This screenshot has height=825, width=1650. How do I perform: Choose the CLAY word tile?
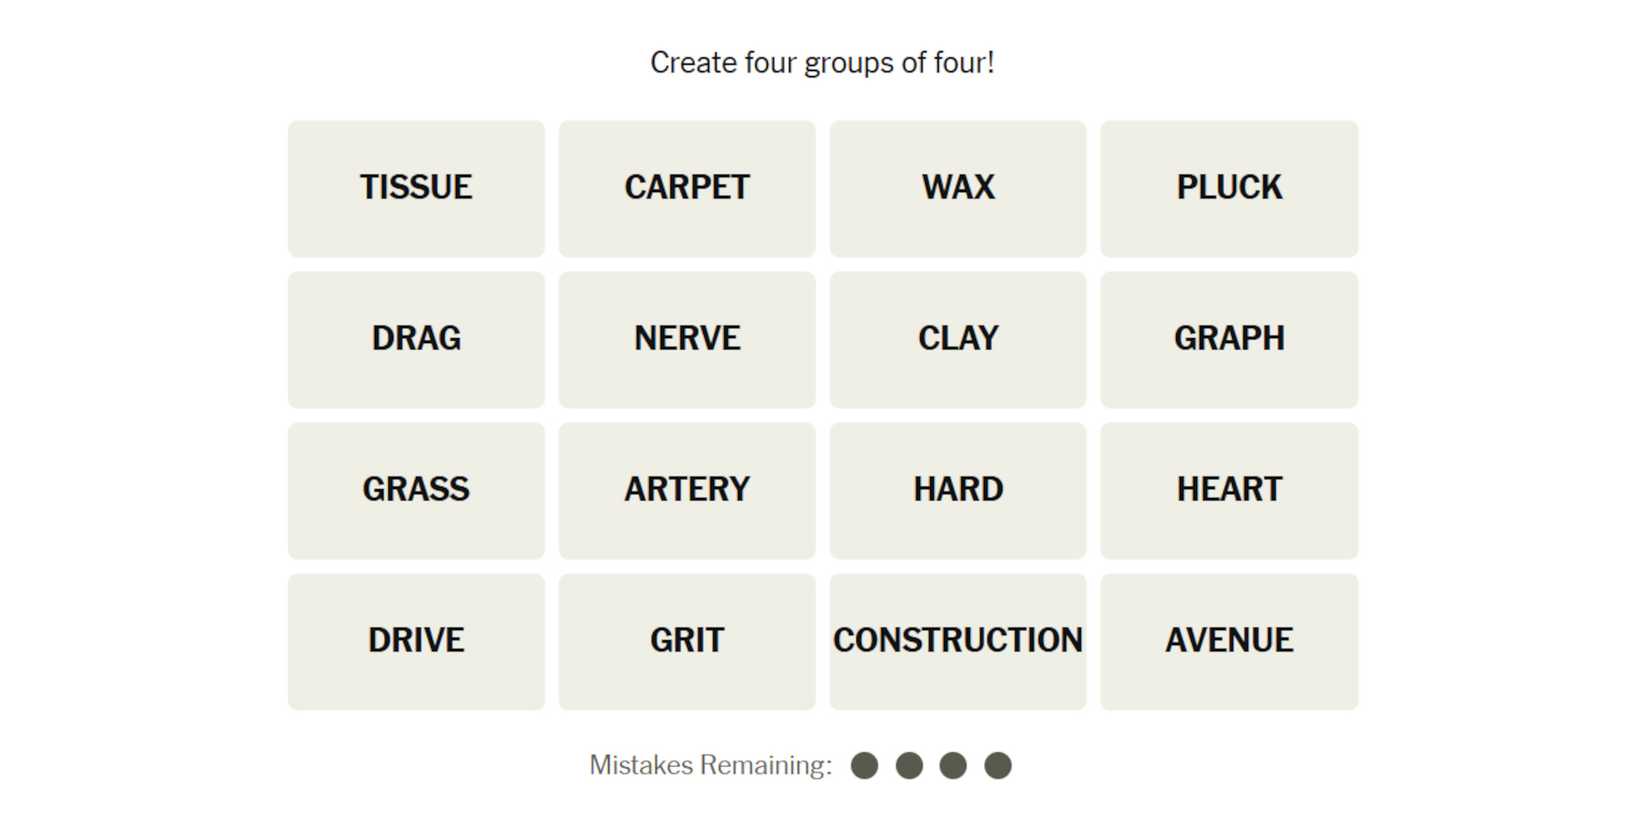coord(958,339)
